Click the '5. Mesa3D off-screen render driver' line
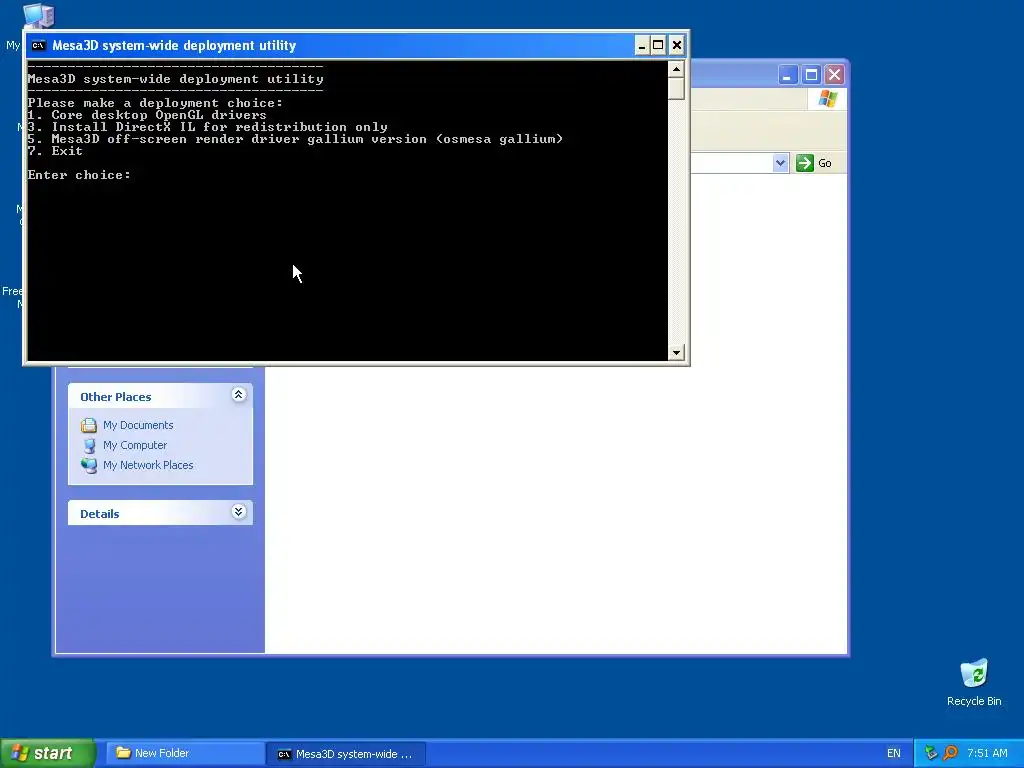Viewport: 1024px width, 768px height. pyautogui.click(x=295, y=138)
